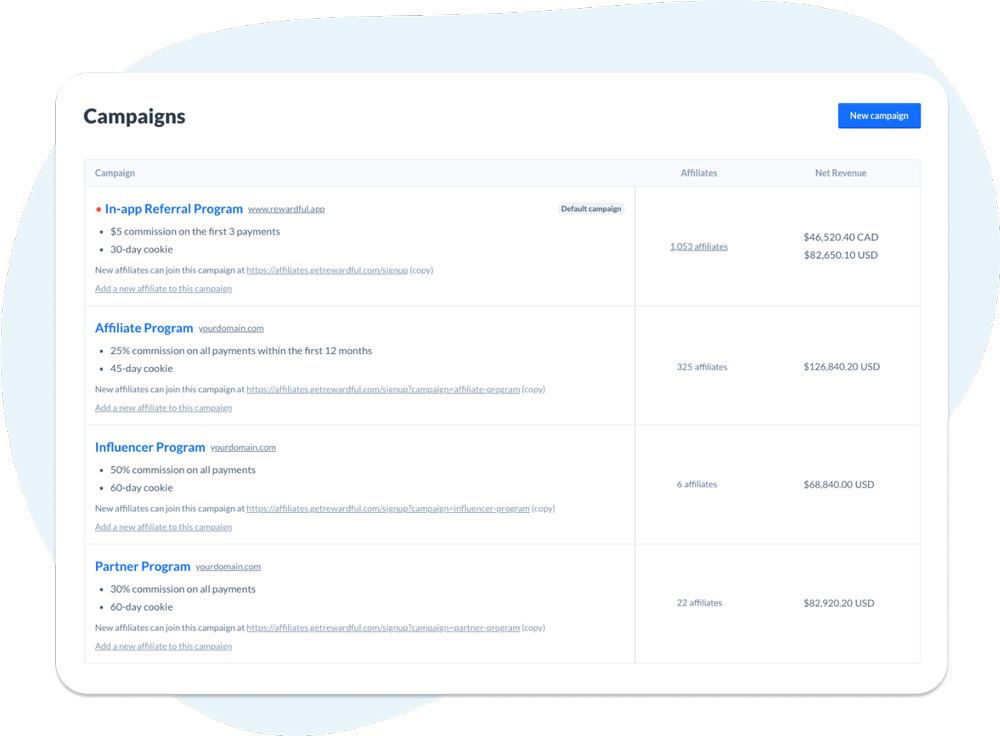Image resolution: width=1000 pixels, height=736 pixels.
Task: Click the red dot beside In-app Referral Program
Action: pyautogui.click(x=98, y=210)
